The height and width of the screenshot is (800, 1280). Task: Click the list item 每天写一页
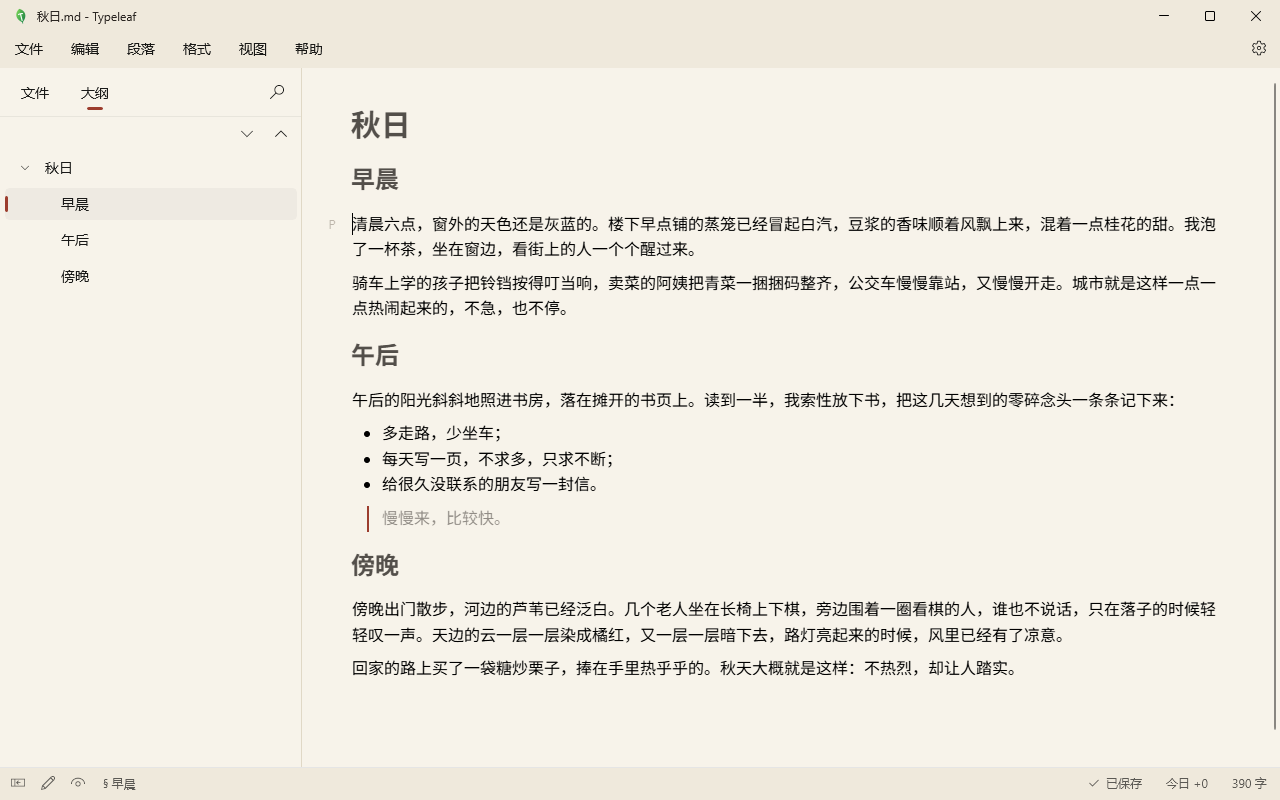pyautogui.click(x=498, y=459)
